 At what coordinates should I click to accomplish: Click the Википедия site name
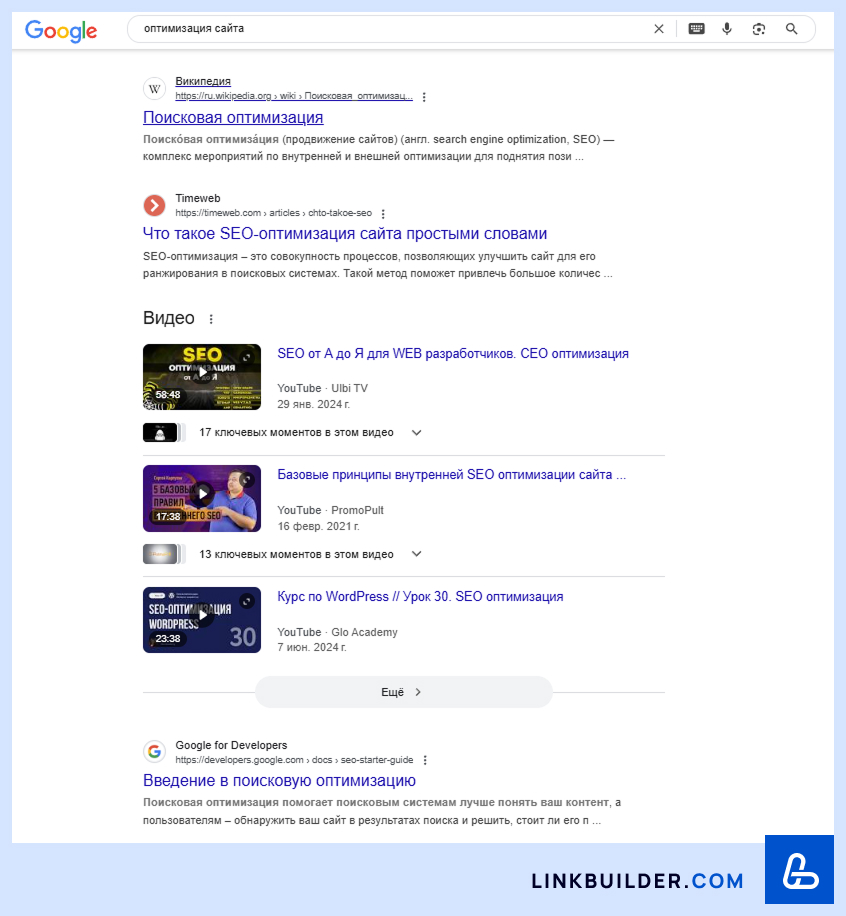coord(203,81)
